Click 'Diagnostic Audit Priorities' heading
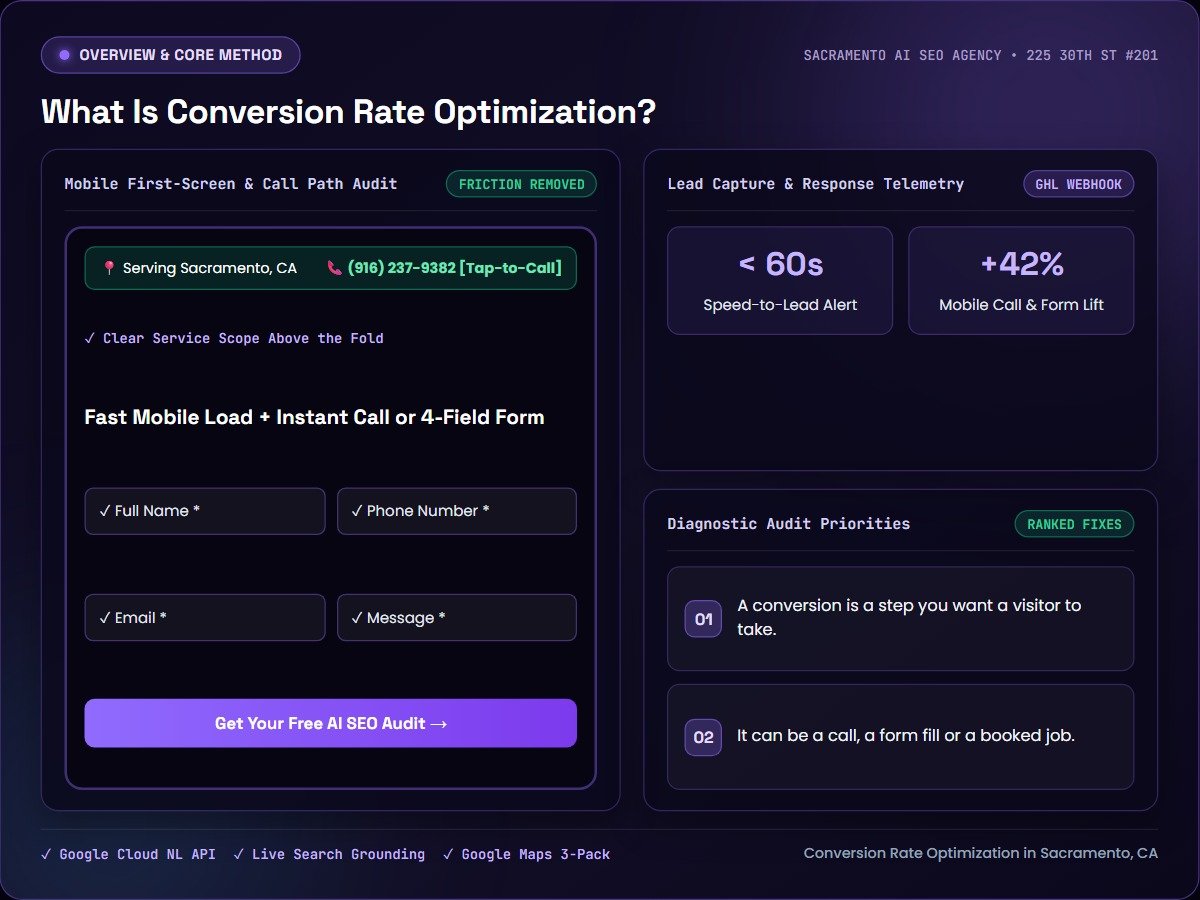The image size is (1200, 900). pyautogui.click(x=789, y=524)
